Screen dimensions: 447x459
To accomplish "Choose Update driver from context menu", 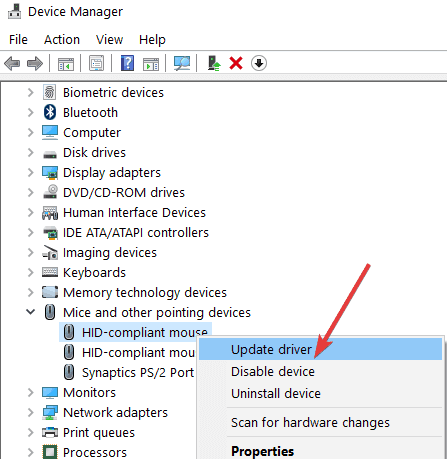I will click(320, 349).
